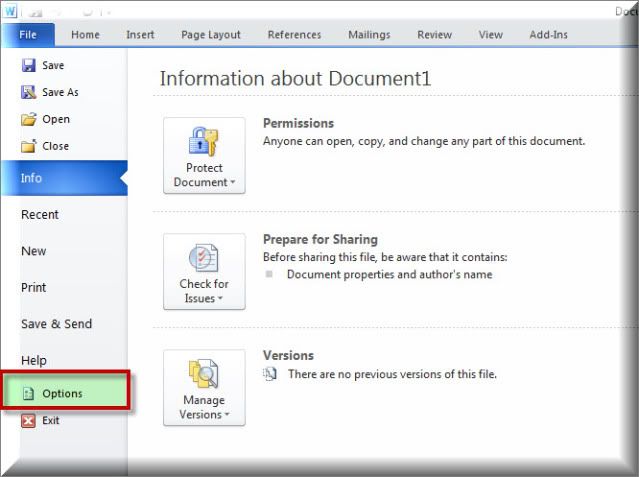The image size is (639, 477).
Task: Click the Open folder icon
Action: point(29,119)
